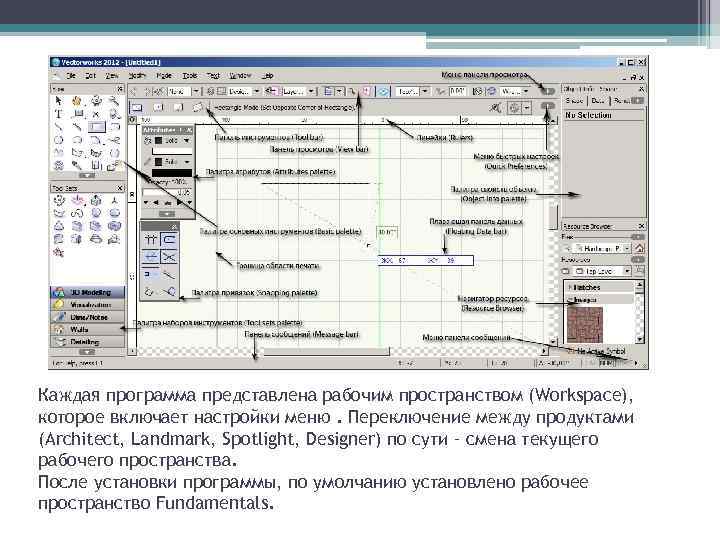Open the Quick Preferences menu pill button
Viewport: 720px width, 540px height.
pyautogui.click(x=548, y=106)
